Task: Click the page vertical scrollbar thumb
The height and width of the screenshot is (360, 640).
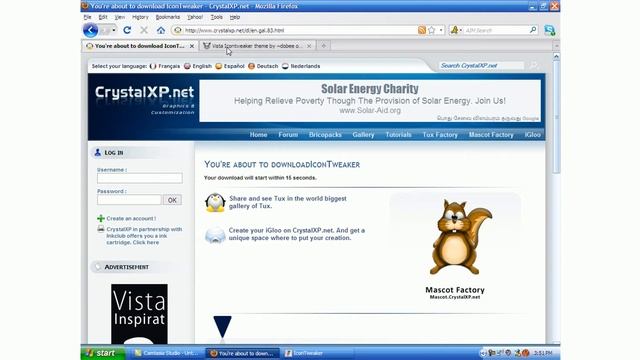Action: (x=556, y=116)
